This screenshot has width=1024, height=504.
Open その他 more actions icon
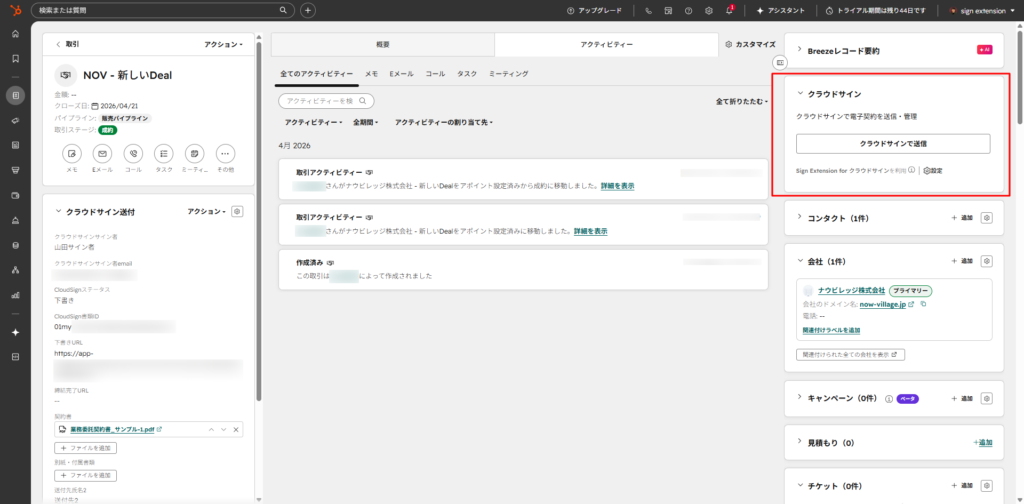click(225, 153)
